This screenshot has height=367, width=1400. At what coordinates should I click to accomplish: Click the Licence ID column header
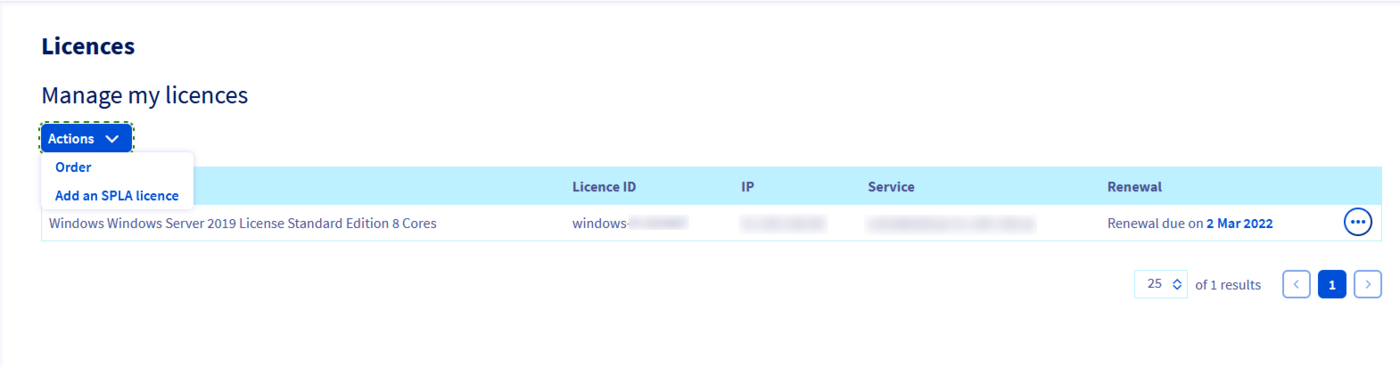tap(604, 187)
